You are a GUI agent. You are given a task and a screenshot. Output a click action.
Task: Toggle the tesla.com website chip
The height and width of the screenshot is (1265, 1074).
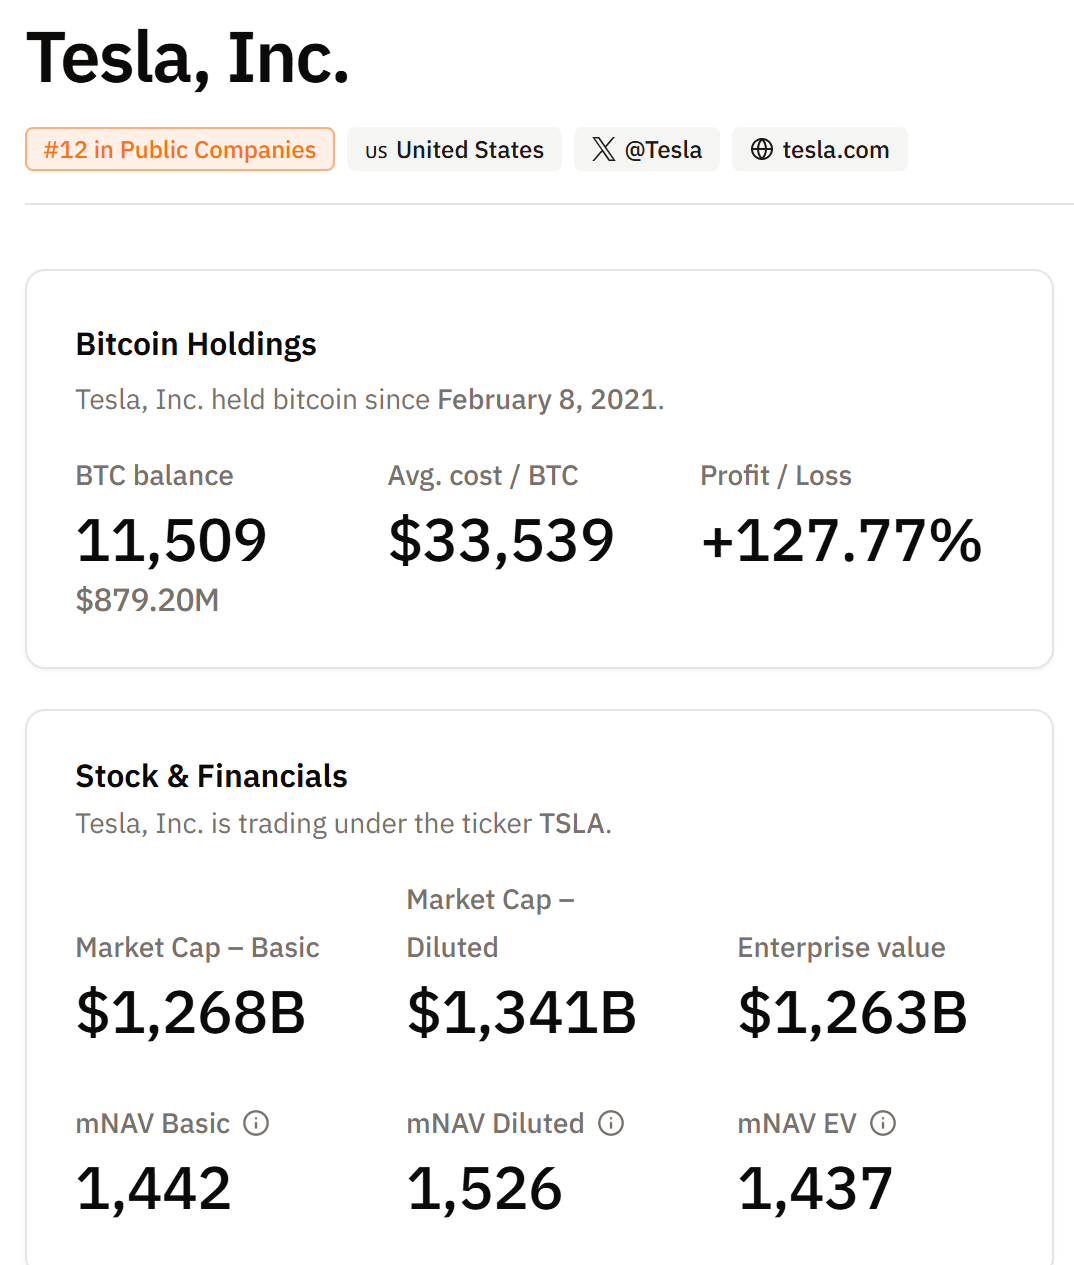(x=819, y=149)
